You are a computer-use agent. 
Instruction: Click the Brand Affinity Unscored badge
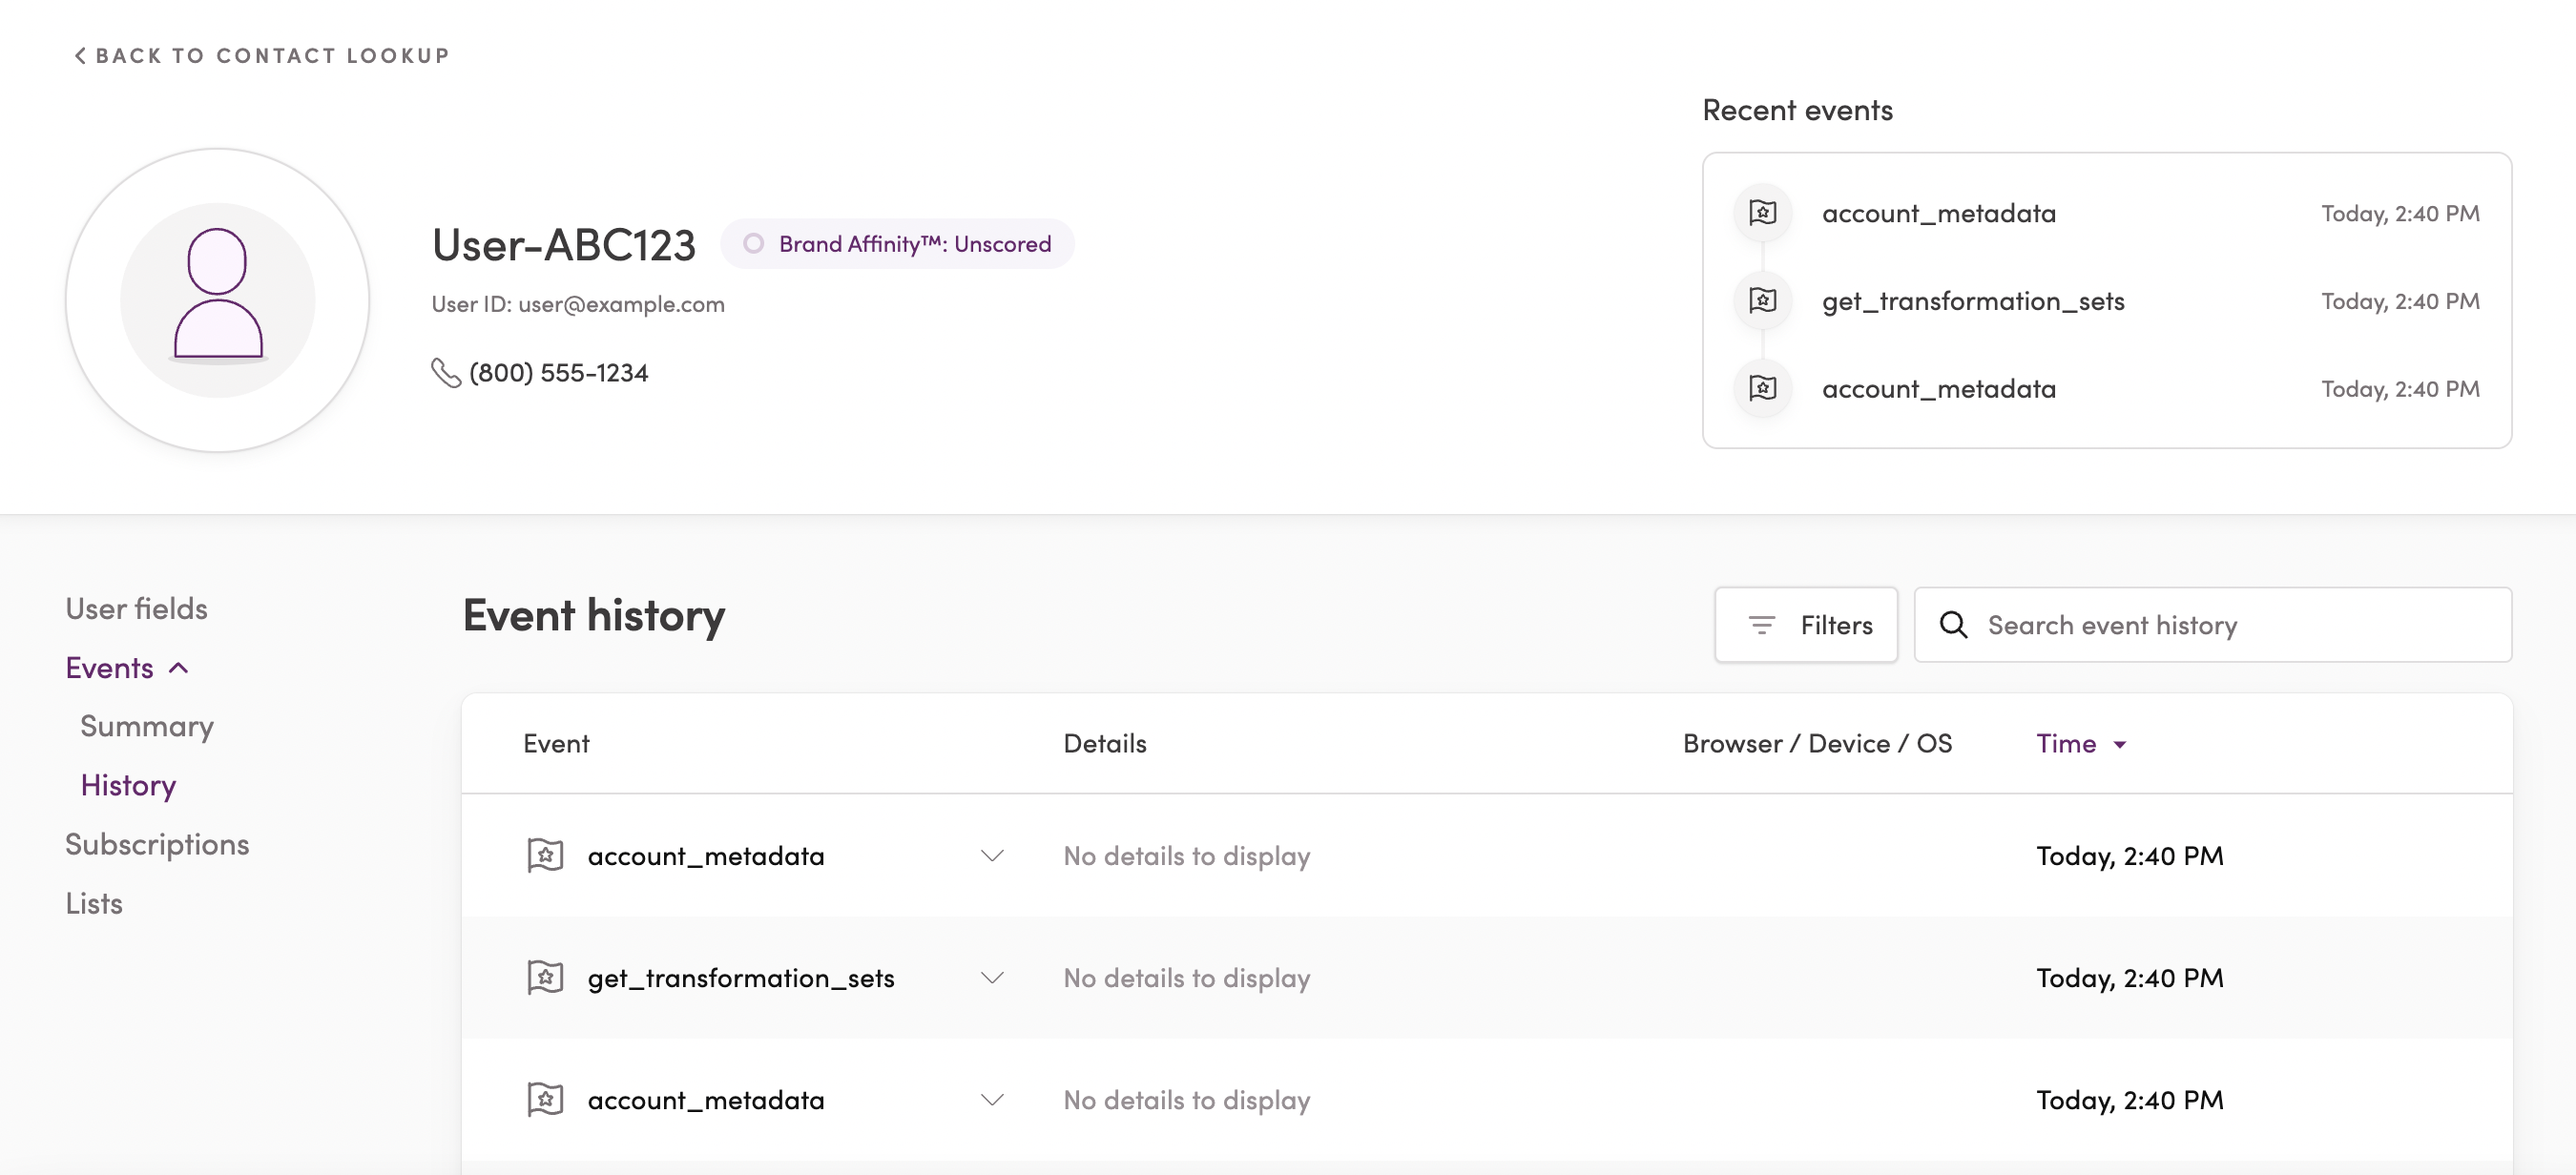[897, 244]
